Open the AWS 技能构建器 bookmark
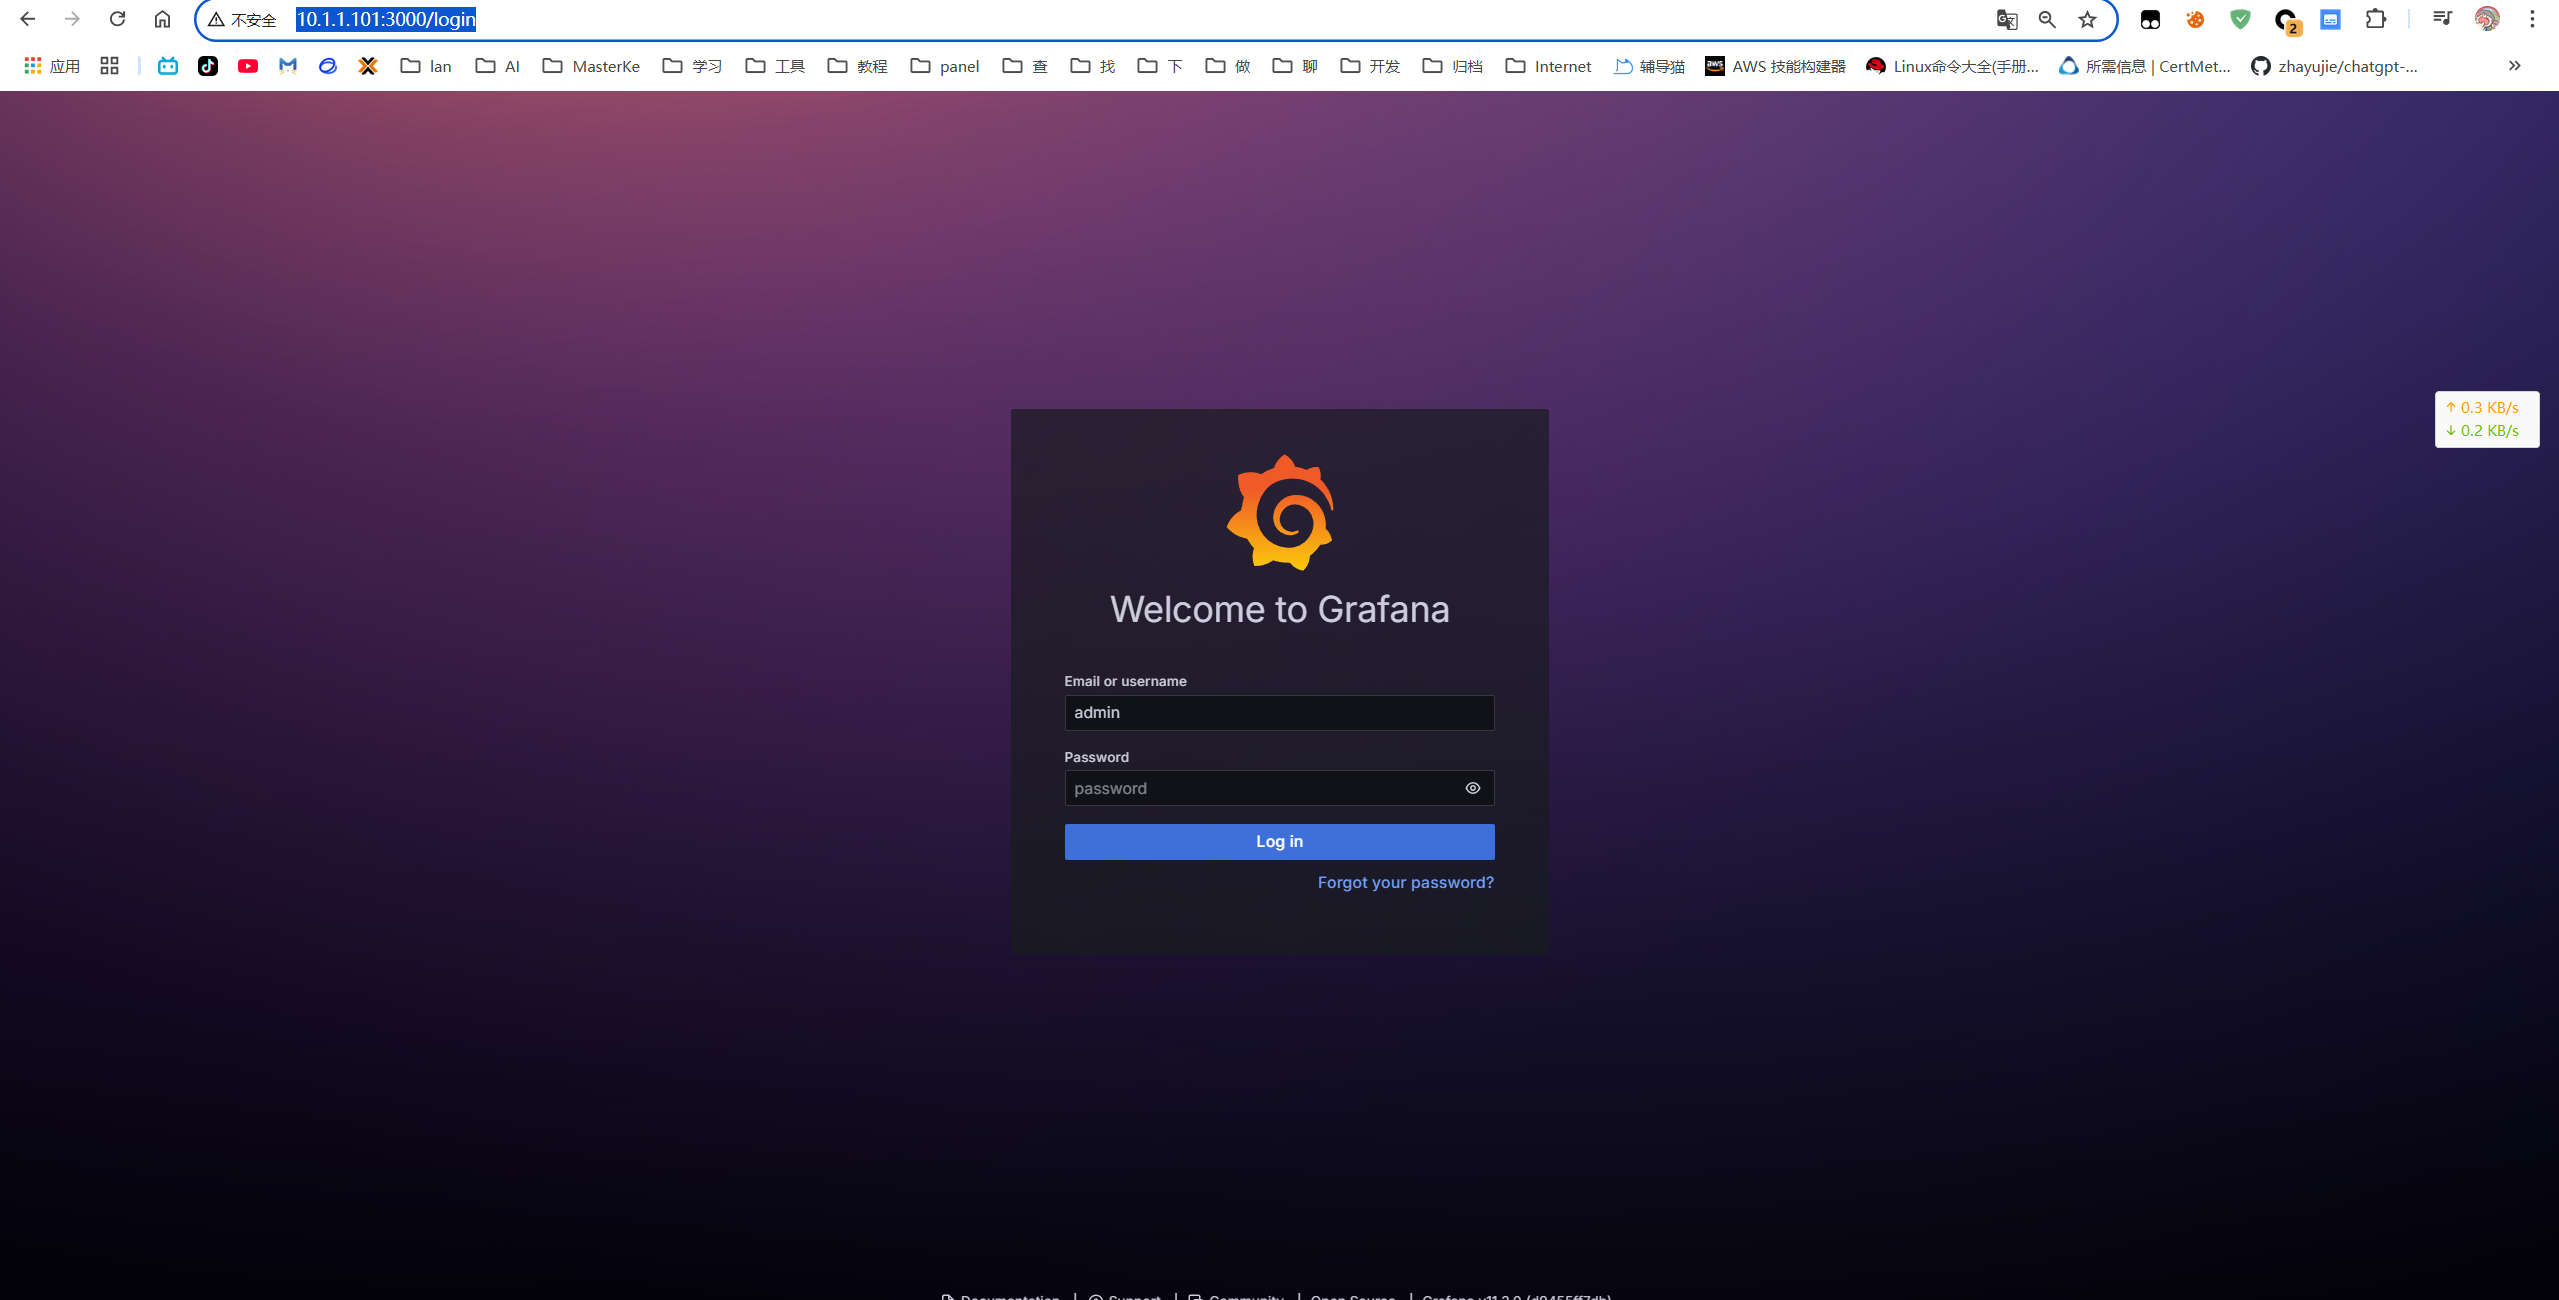The width and height of the screenshot is (2559, 1300). click(1776, 66)
